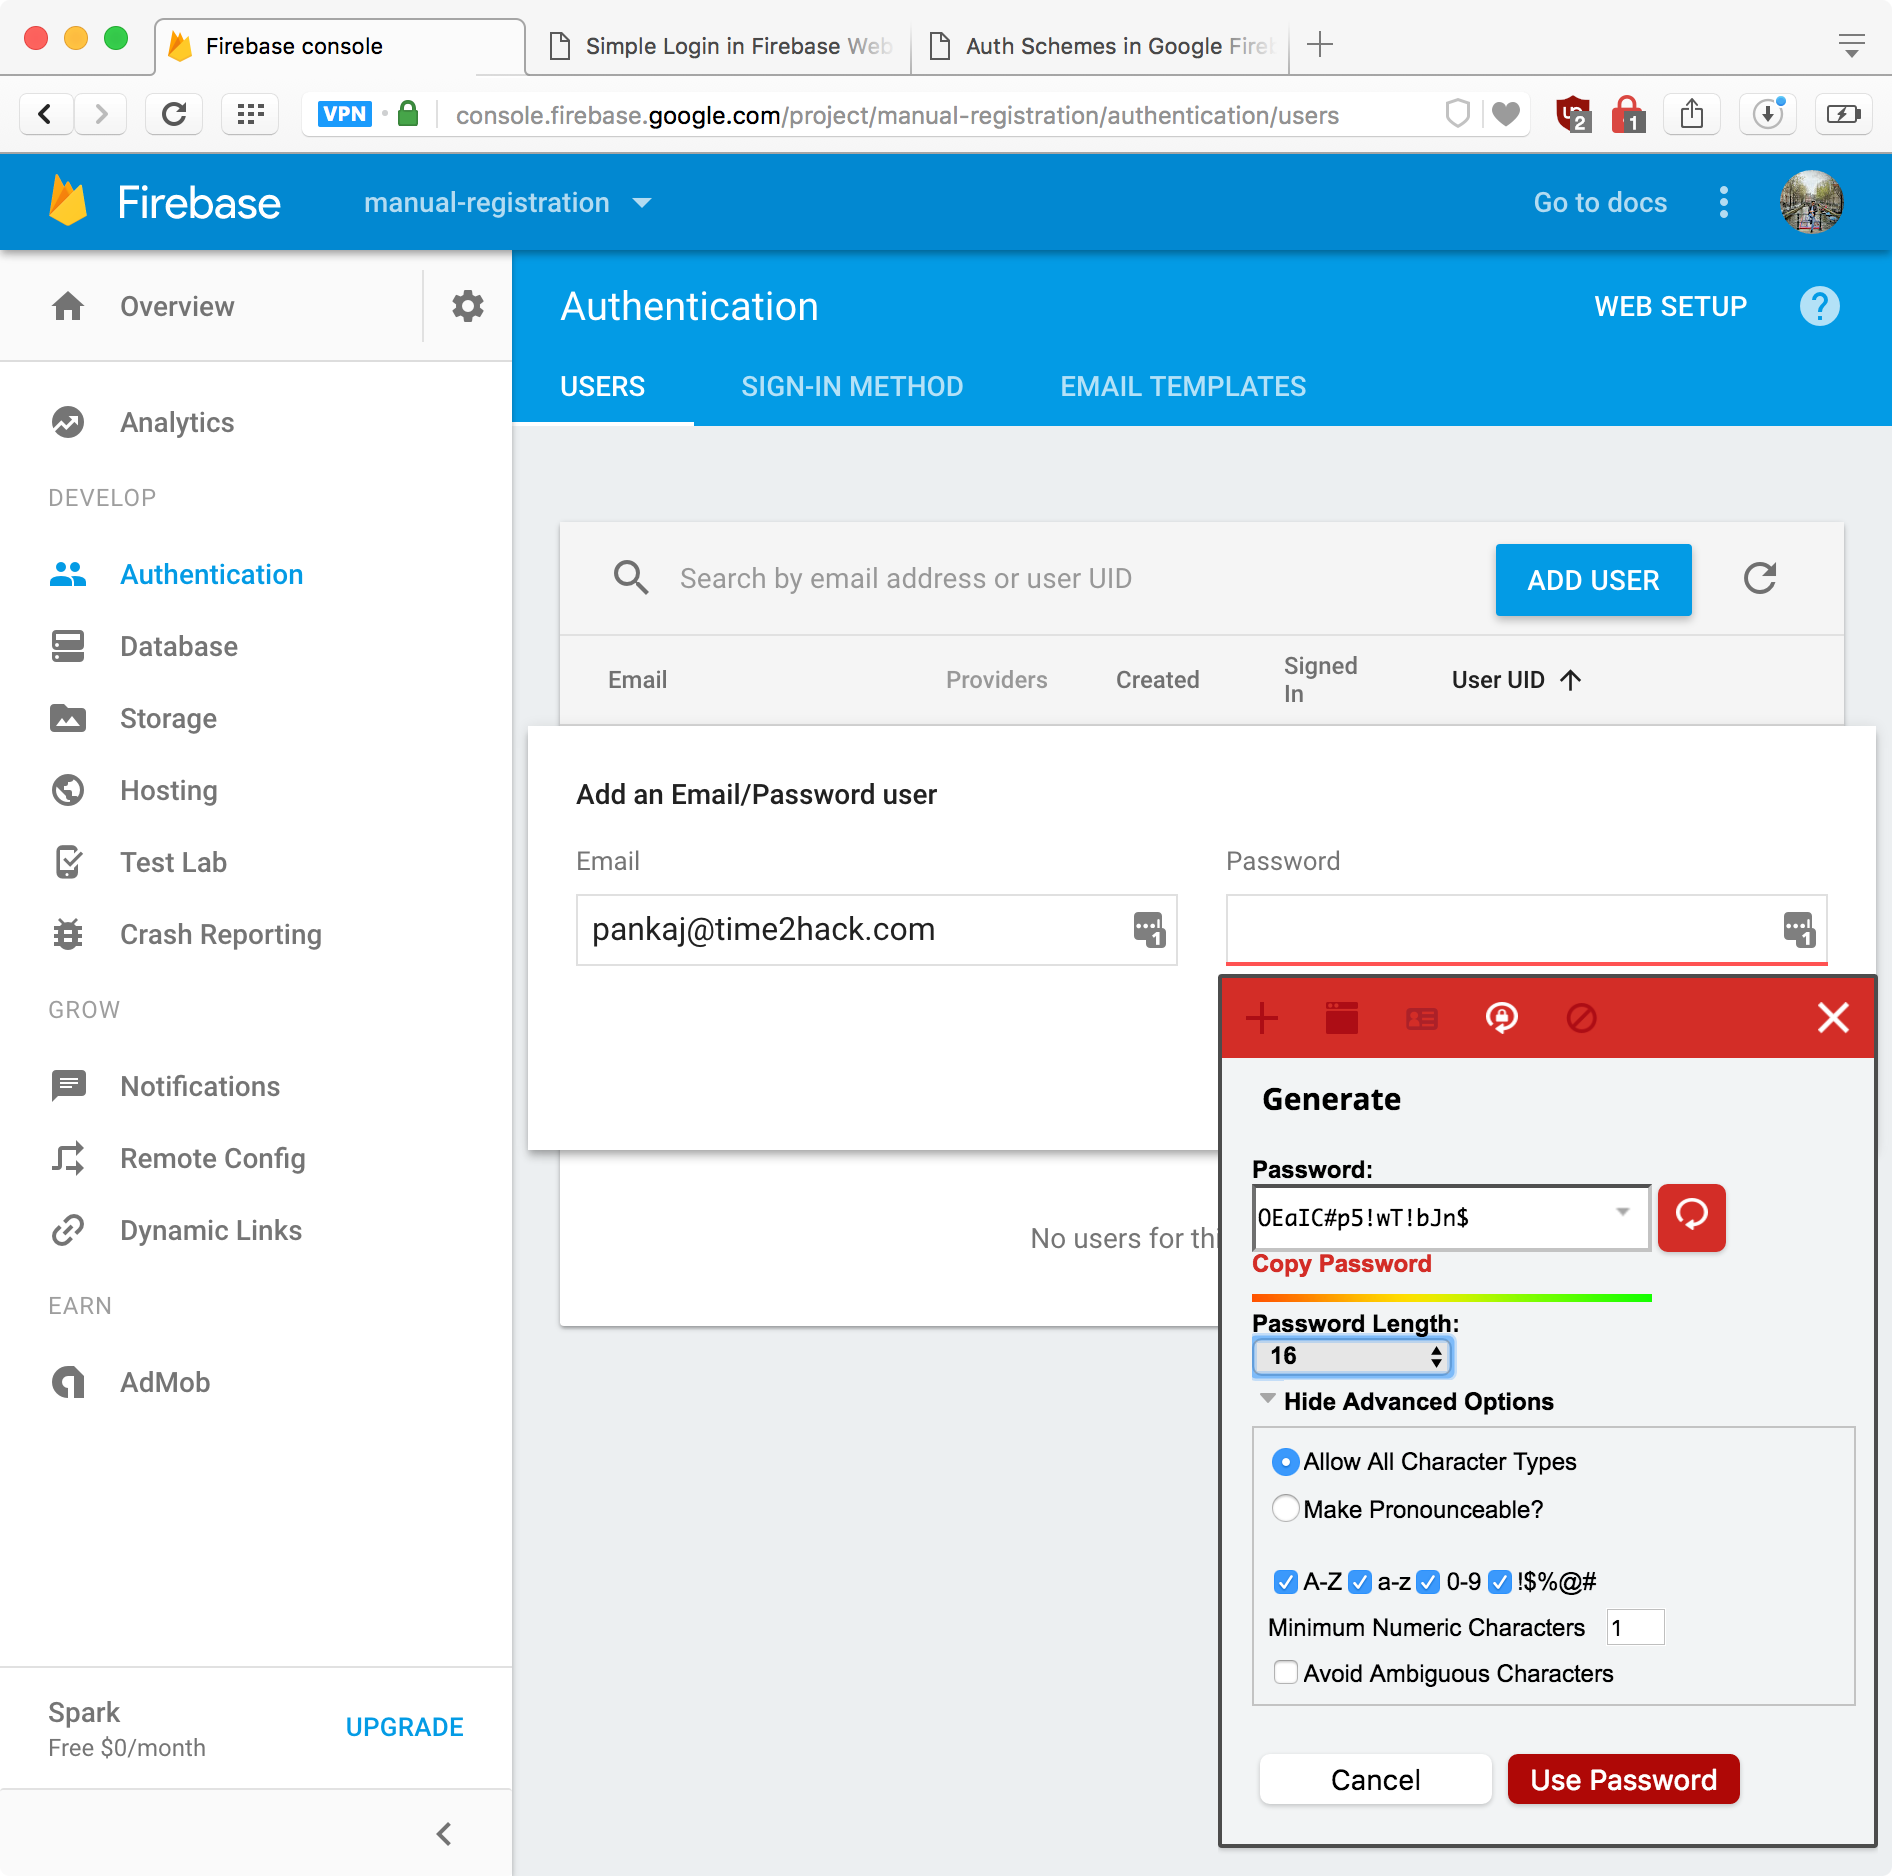
Task: Open the three-dot overflow menu in header
Action: point(1723,202)
